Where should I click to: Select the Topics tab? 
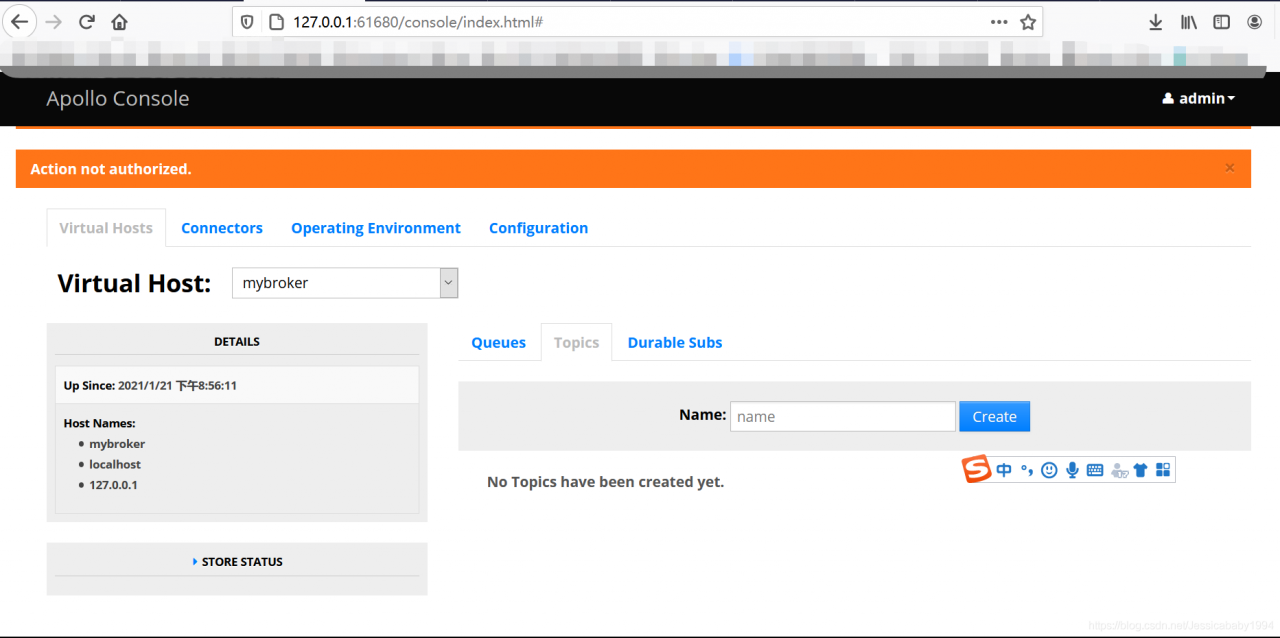pos(576,342)
